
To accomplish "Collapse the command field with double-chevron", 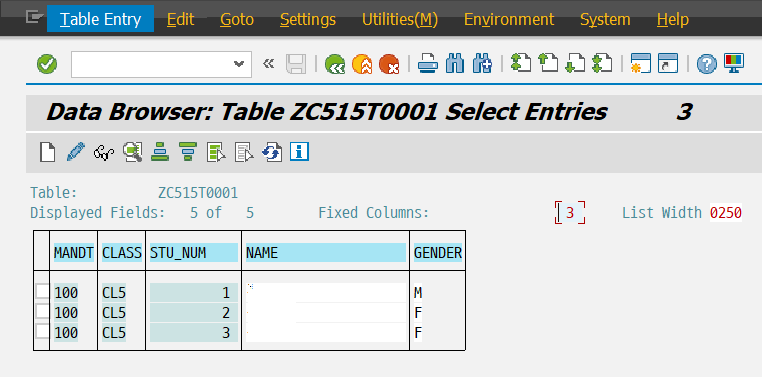I will 268,64.
